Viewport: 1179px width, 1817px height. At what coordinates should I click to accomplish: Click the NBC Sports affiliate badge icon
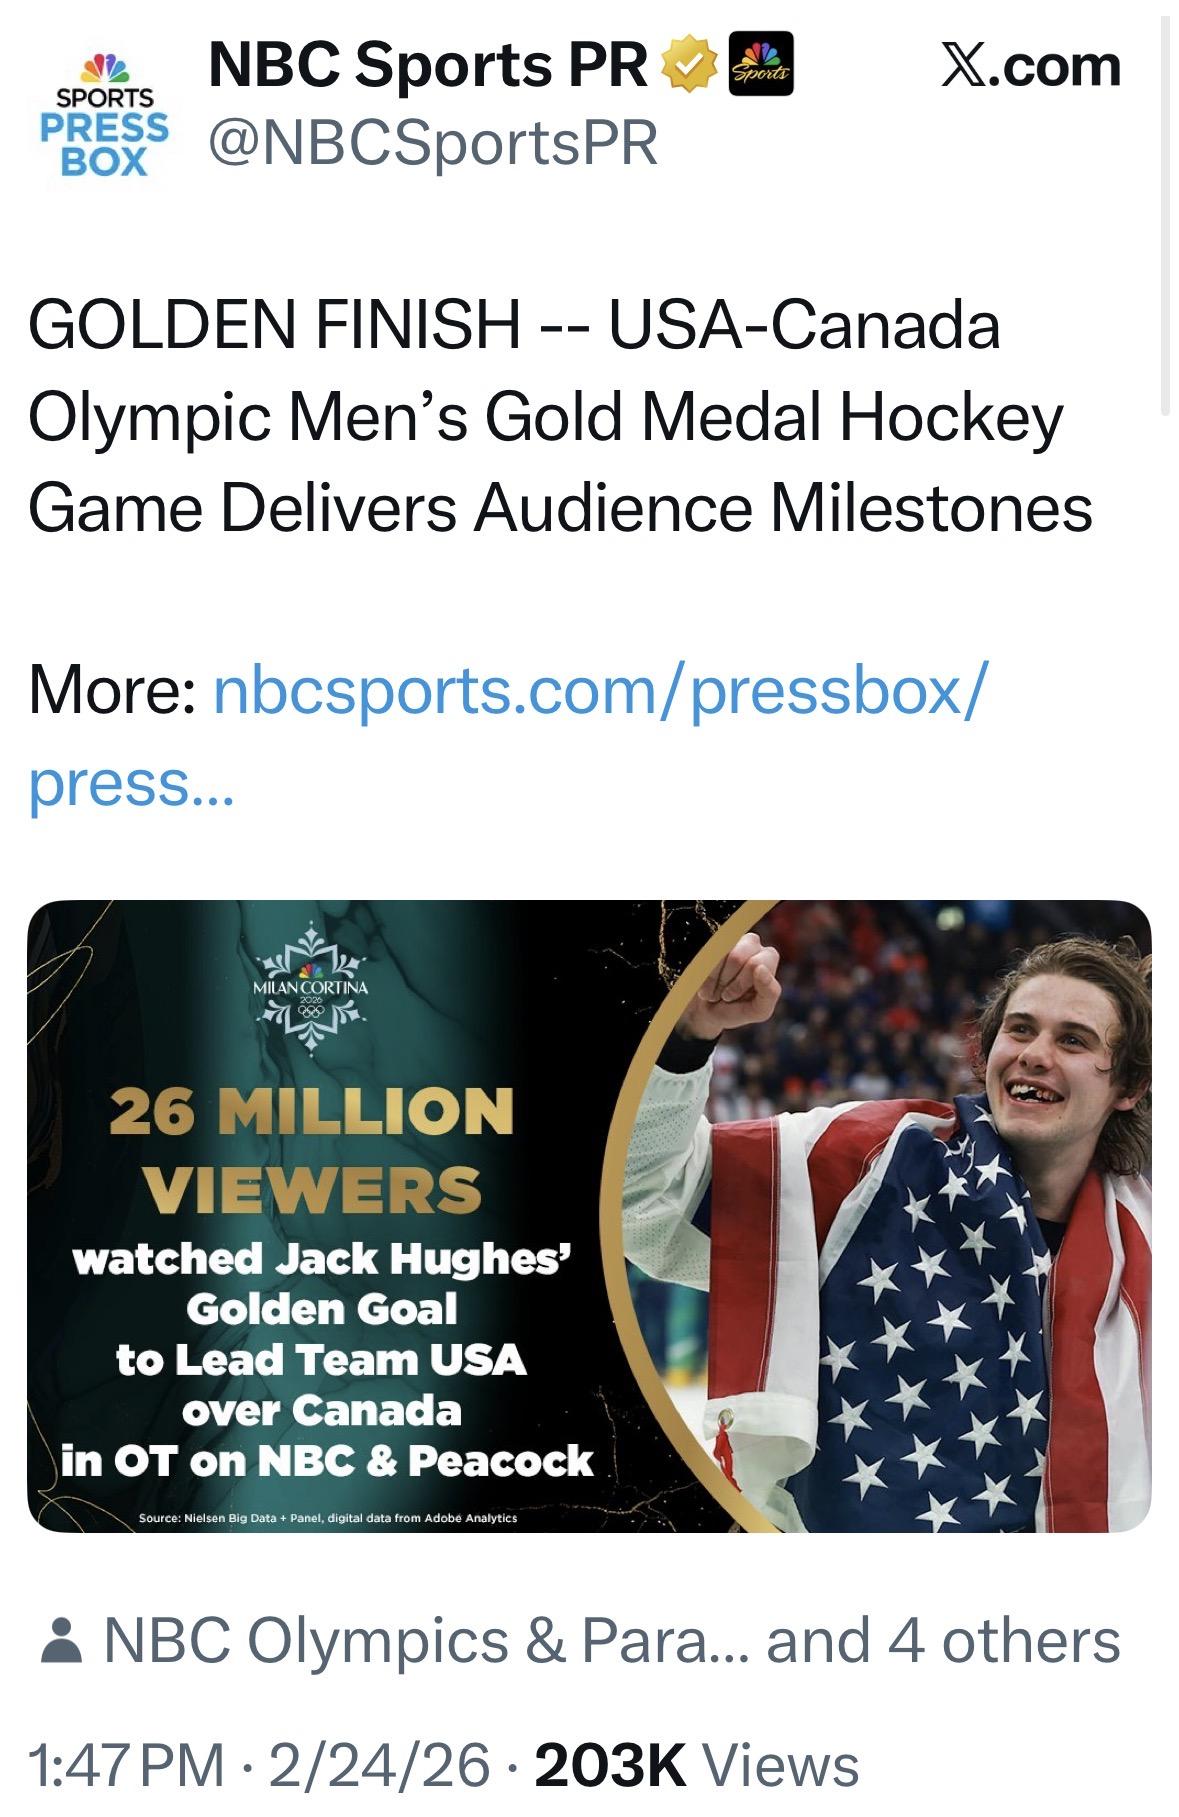click(x=762, y=66)
